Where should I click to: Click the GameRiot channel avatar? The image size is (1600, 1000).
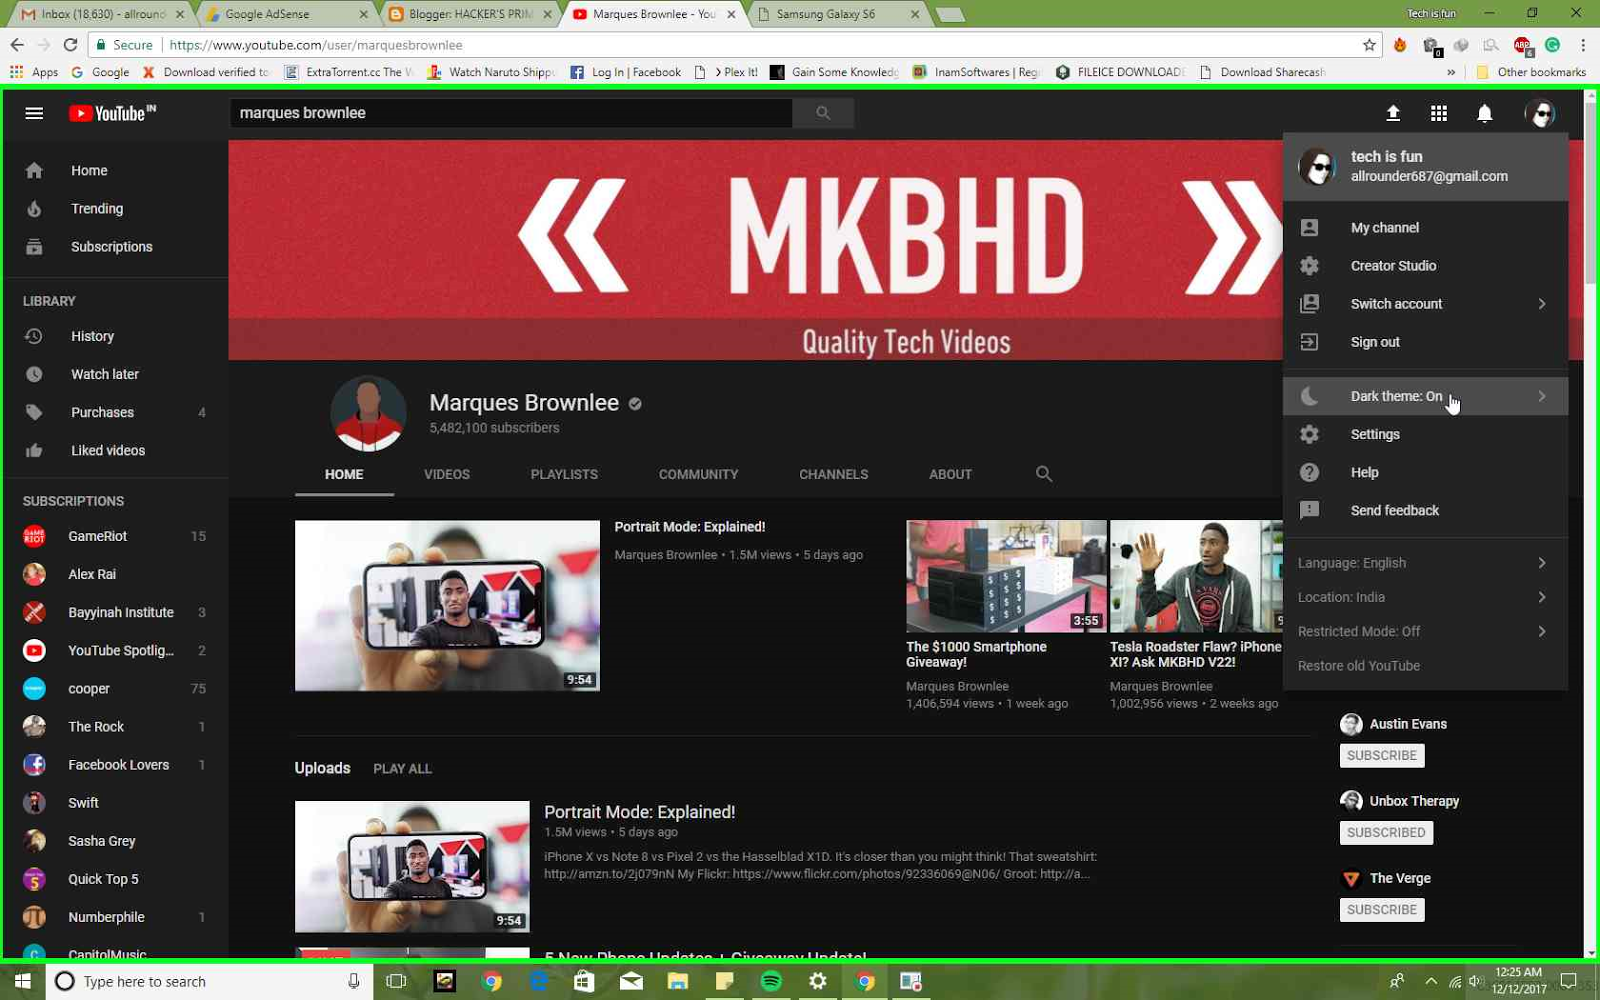coord(34,536)
